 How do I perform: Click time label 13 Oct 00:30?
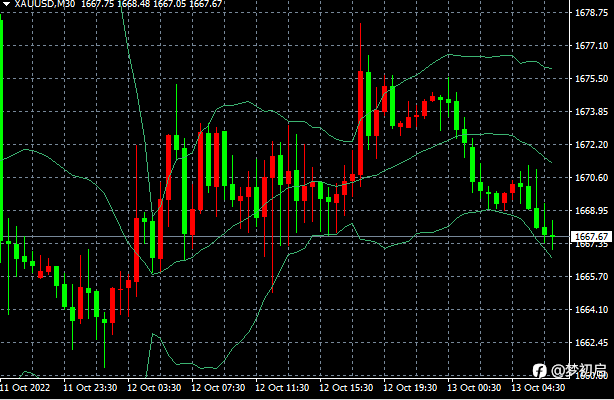point(474,388)
